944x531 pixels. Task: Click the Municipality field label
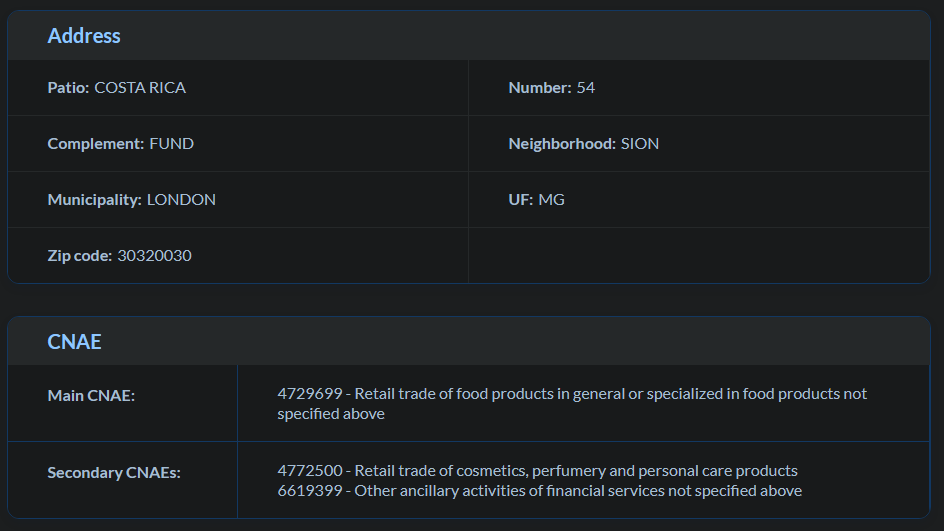94,200
